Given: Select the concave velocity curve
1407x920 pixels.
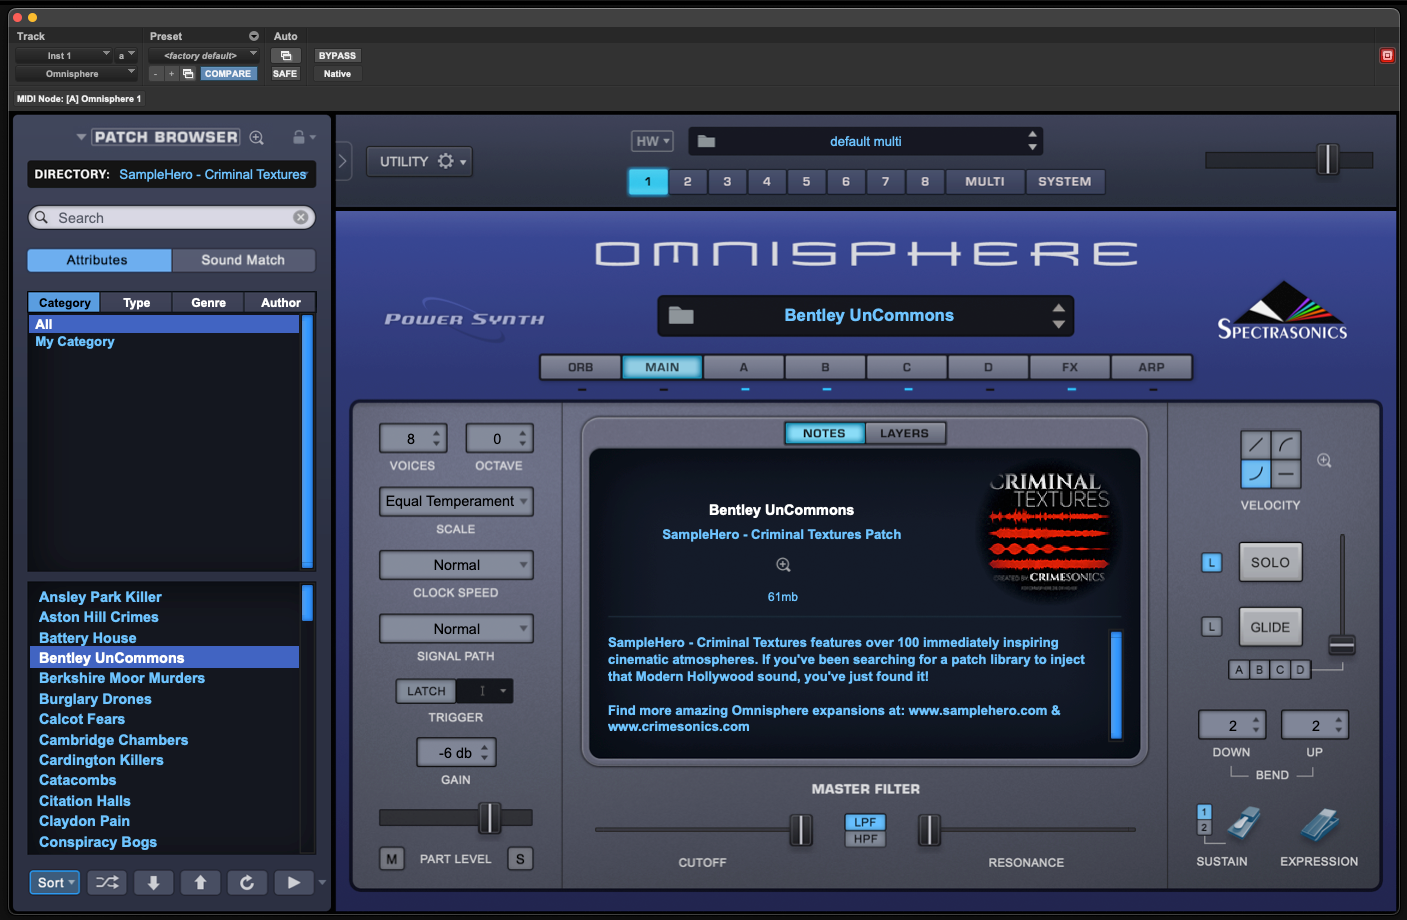Looking at the screenshot, I should [x=1256, y=474].
